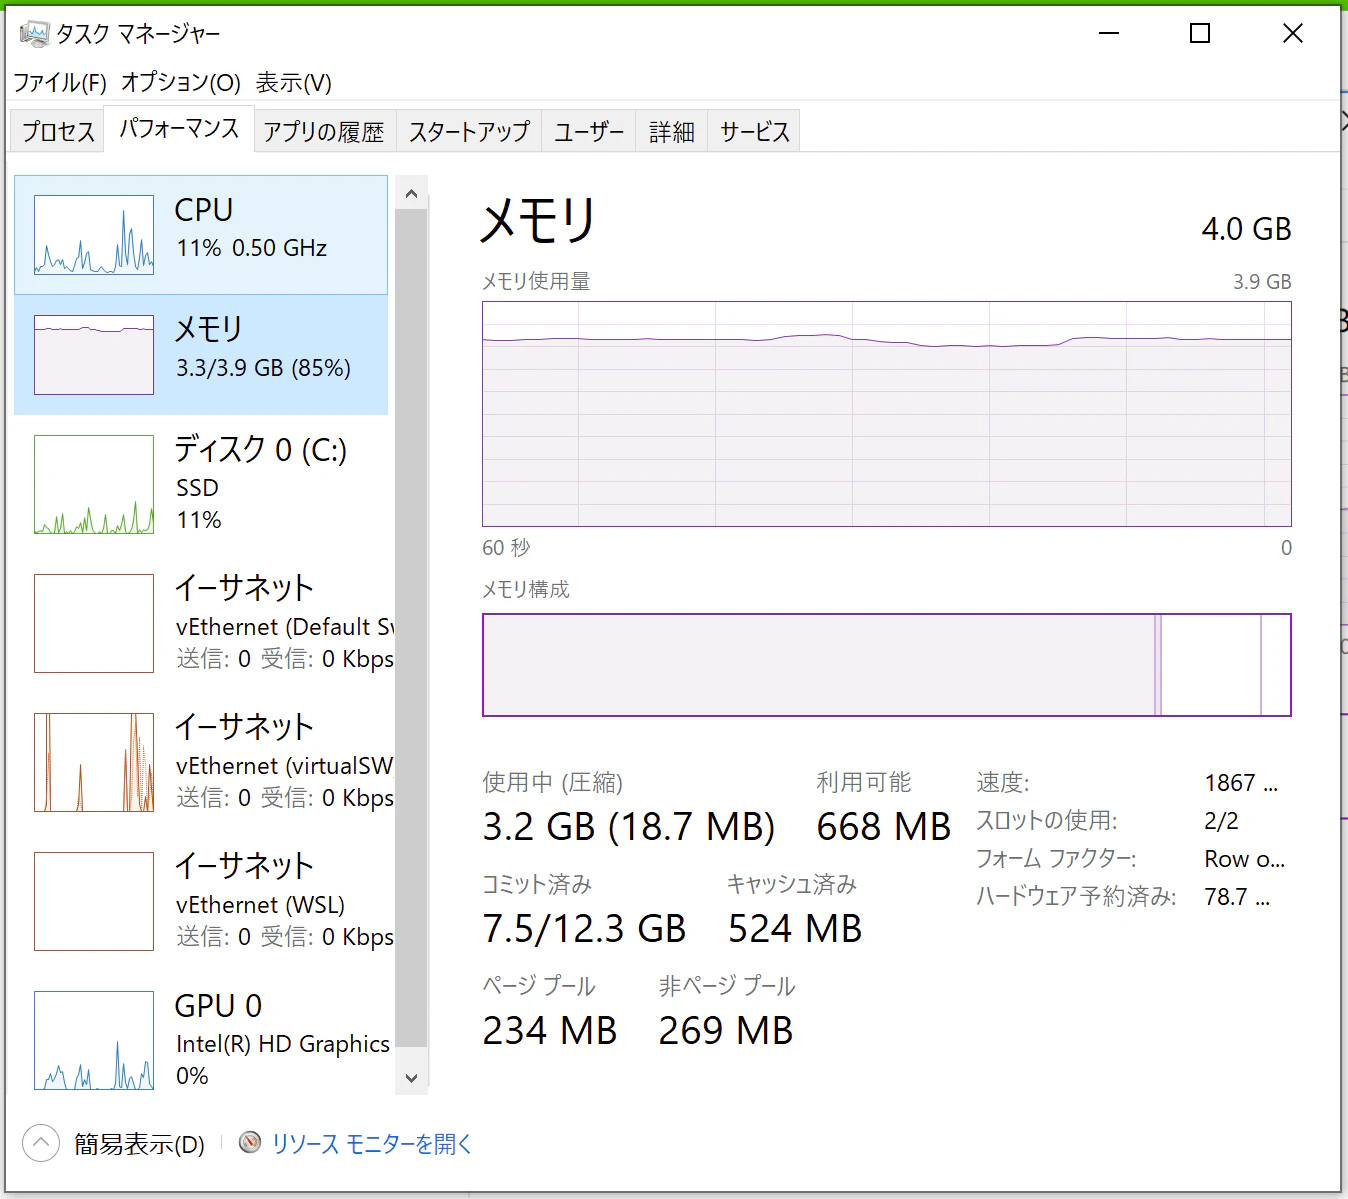Screen dimensions: 1348x1199
Task: Select the vEthernet (WSL) graph thumbnail
Action: click(x=94, y=901)
